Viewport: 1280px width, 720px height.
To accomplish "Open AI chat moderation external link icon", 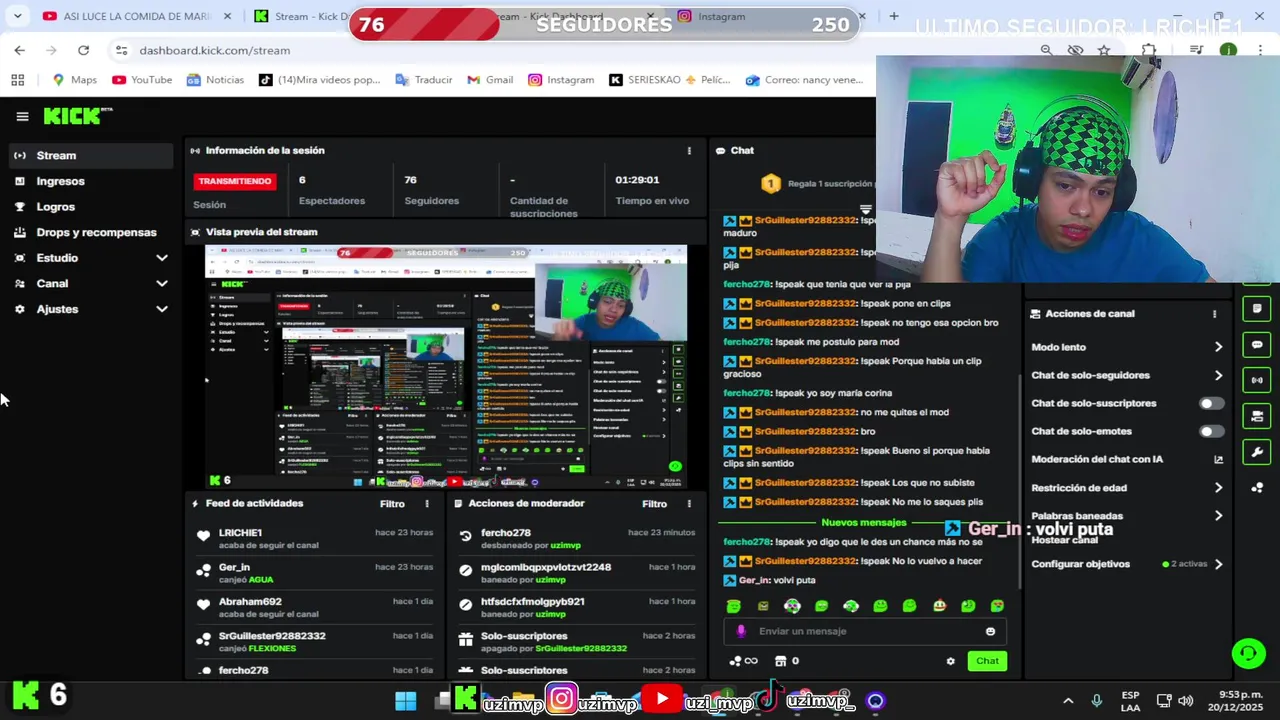I will [1218, 460].
